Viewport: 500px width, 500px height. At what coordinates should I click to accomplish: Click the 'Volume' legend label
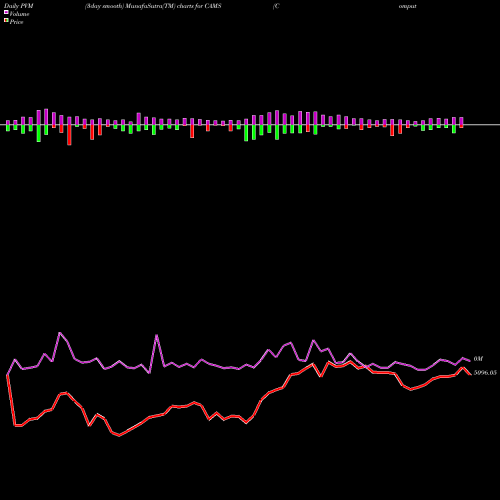19,14
